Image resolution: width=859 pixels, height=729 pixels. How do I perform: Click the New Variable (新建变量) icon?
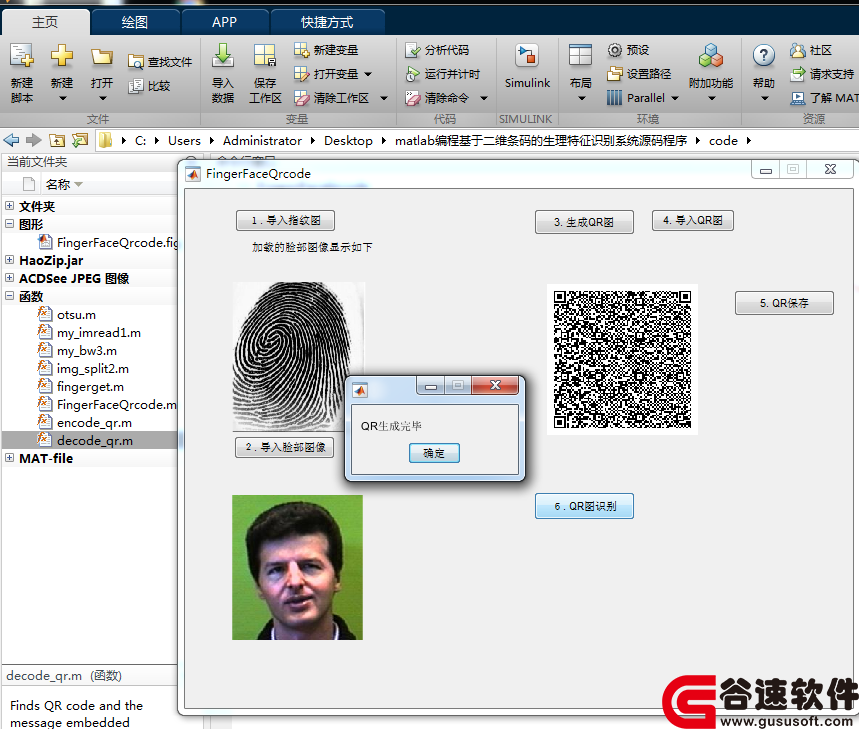pos(302,50)
